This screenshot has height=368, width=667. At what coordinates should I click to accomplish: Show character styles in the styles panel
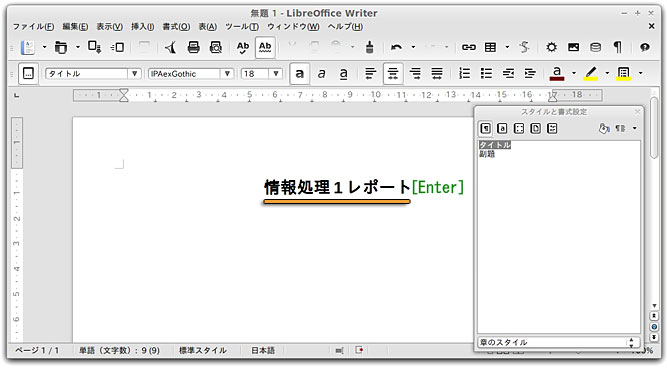click(x=502, y=128)
